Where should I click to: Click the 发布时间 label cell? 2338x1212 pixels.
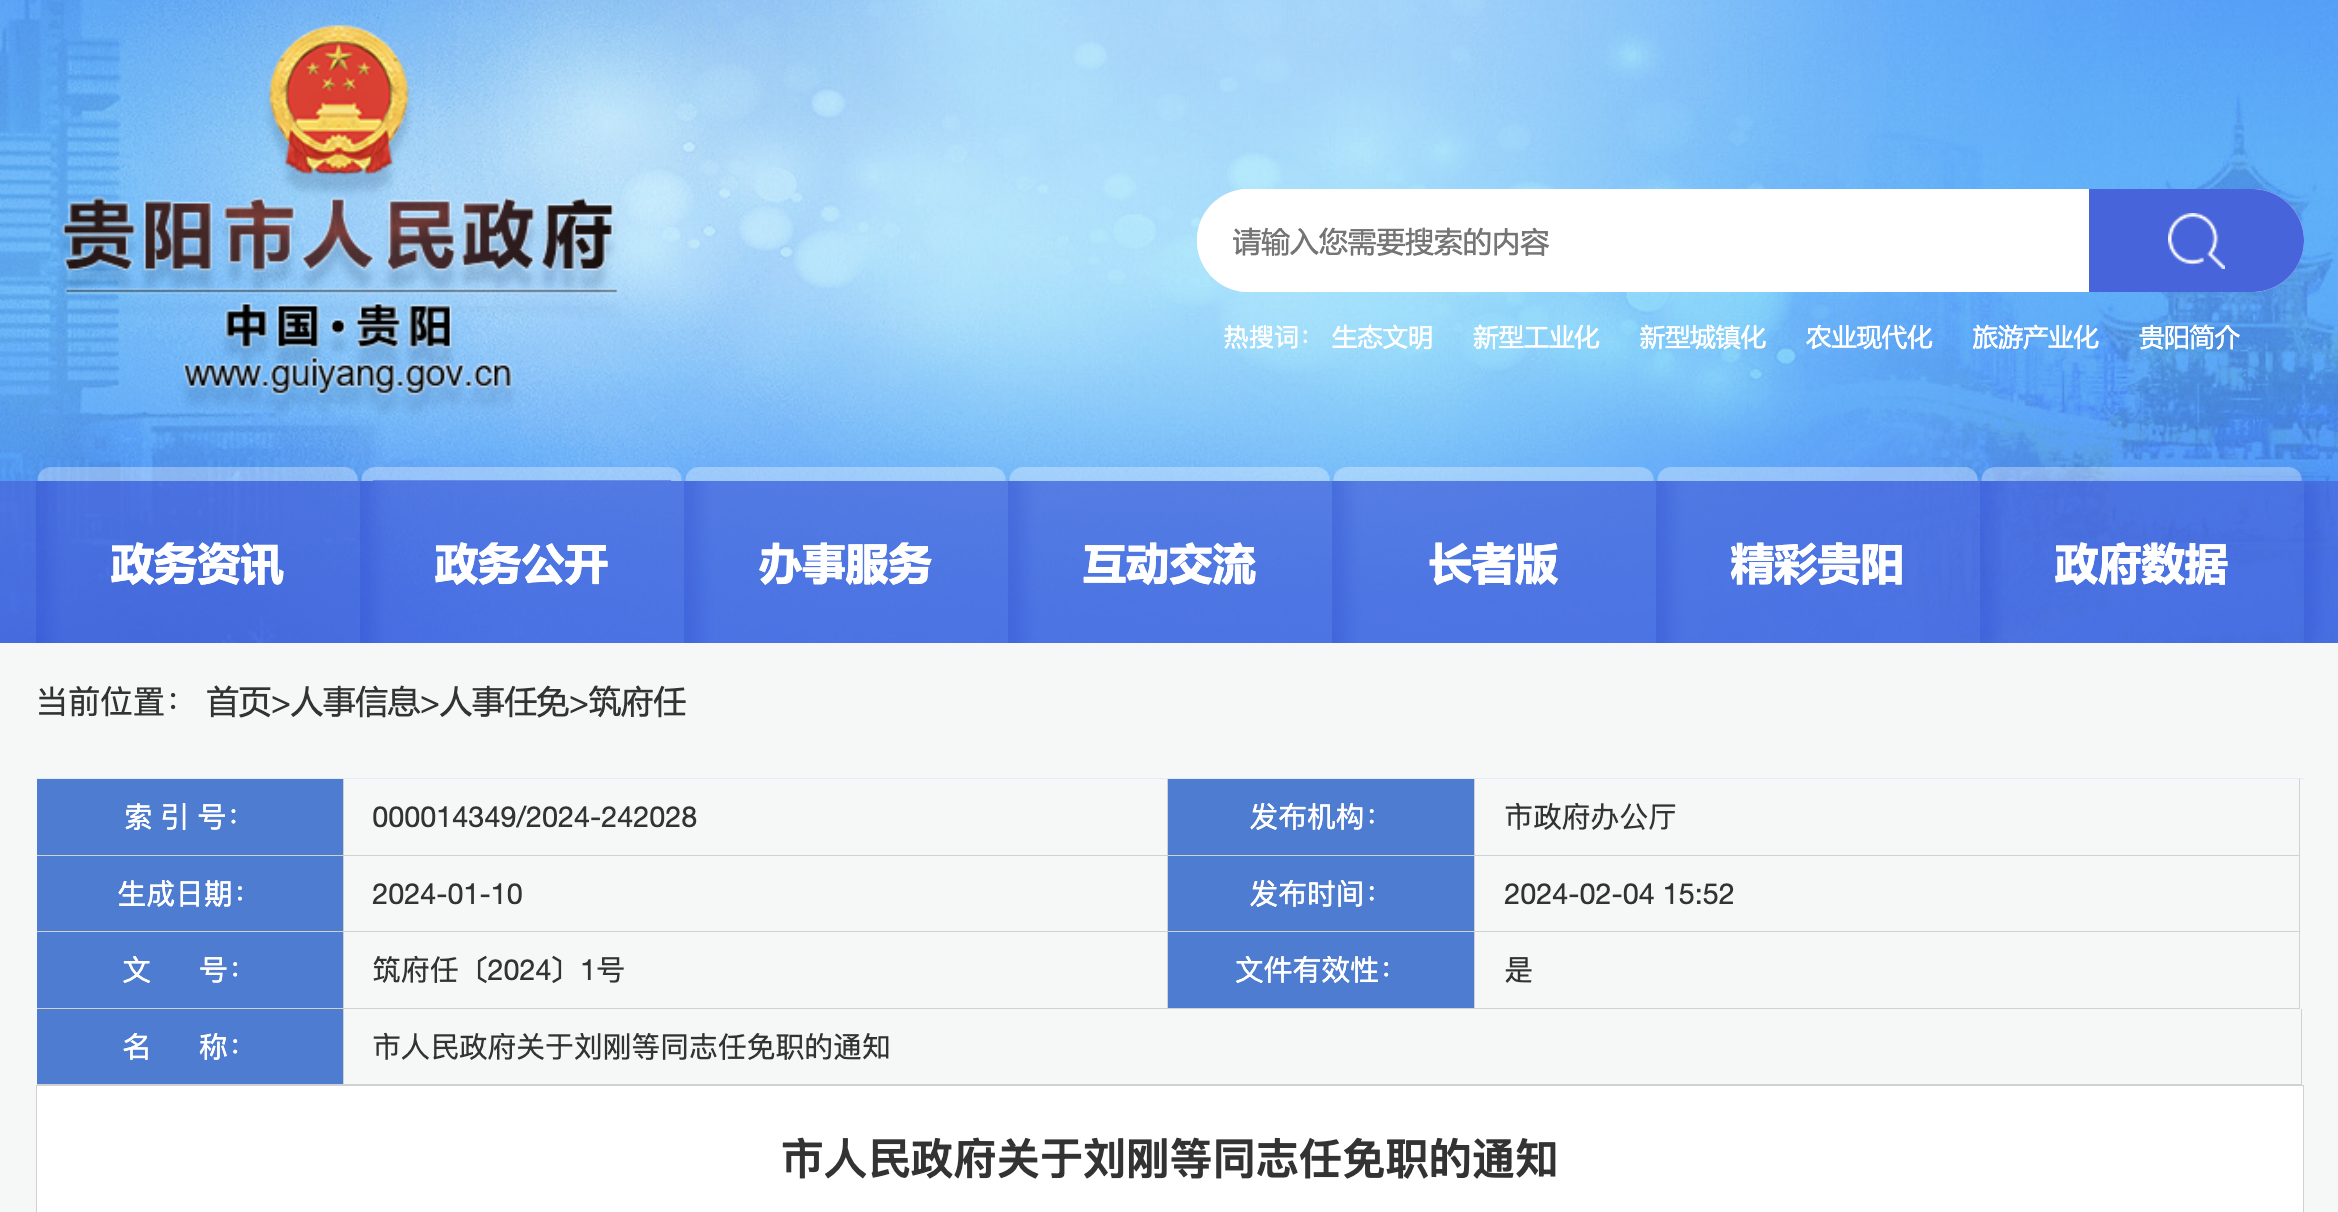[x=1321, y=894]
